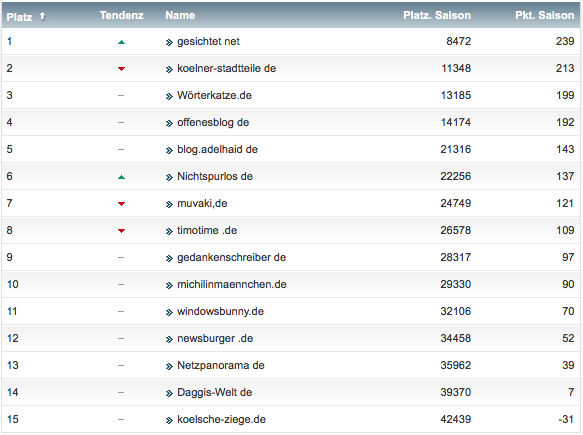583x435 pixels.
Task: Click neutral trend dash for Wörterkatze.de
Action: click(121, 96)
